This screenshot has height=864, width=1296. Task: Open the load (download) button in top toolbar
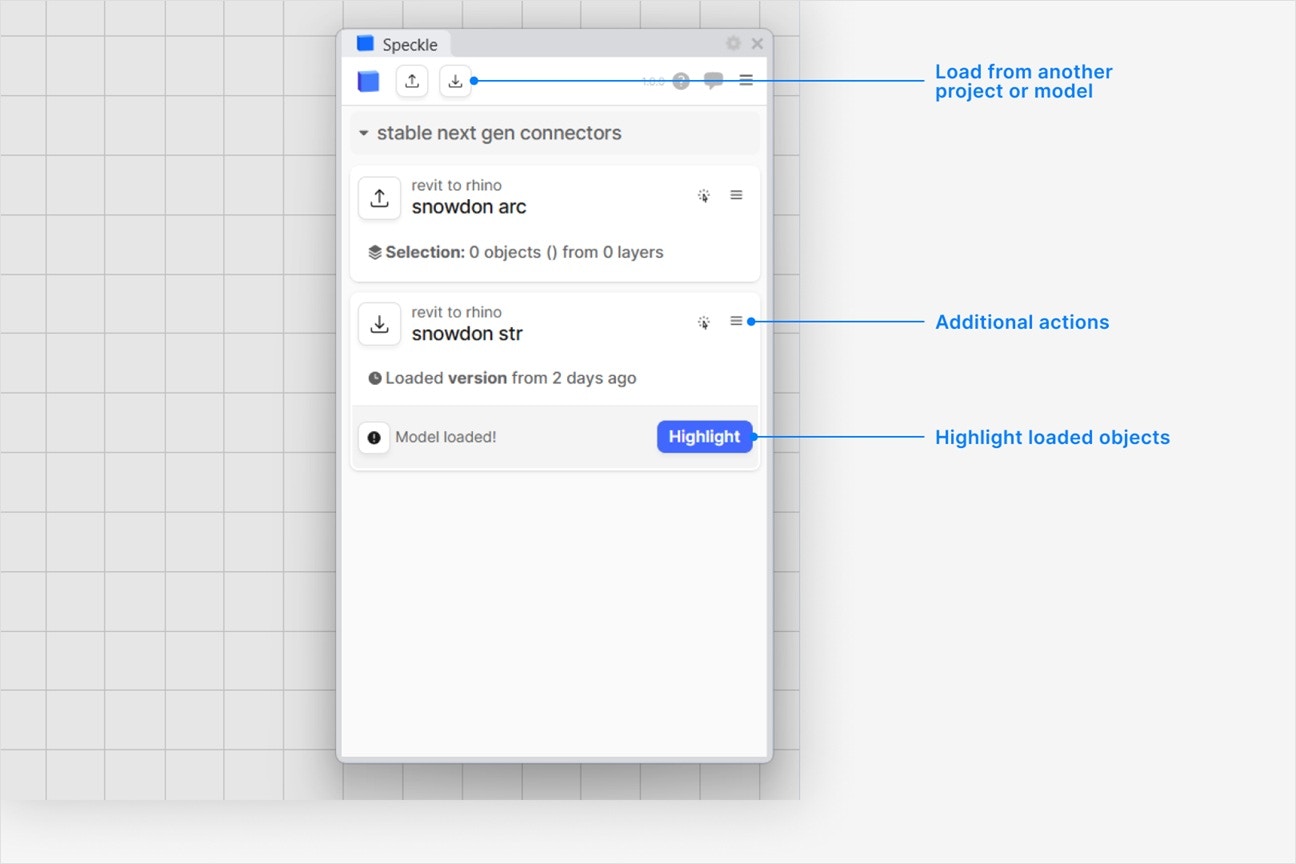coord(455,81)
